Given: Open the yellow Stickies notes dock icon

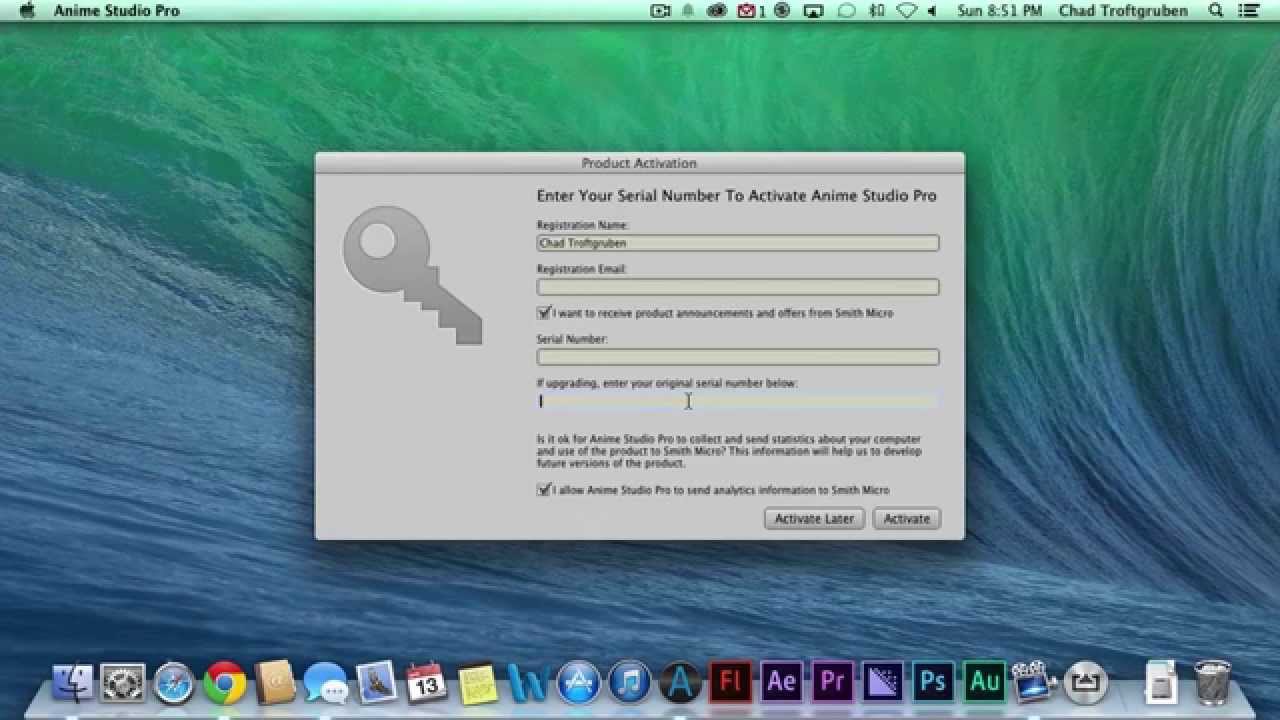Looking at the screenshot, I should tap(478, 682).
